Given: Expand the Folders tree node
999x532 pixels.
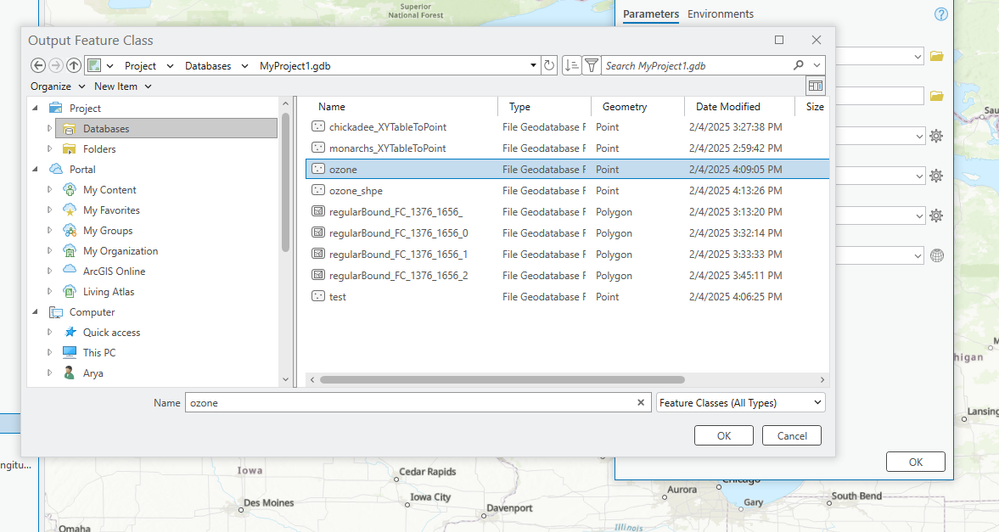Looking at the screenshot, I should (50, 149).
